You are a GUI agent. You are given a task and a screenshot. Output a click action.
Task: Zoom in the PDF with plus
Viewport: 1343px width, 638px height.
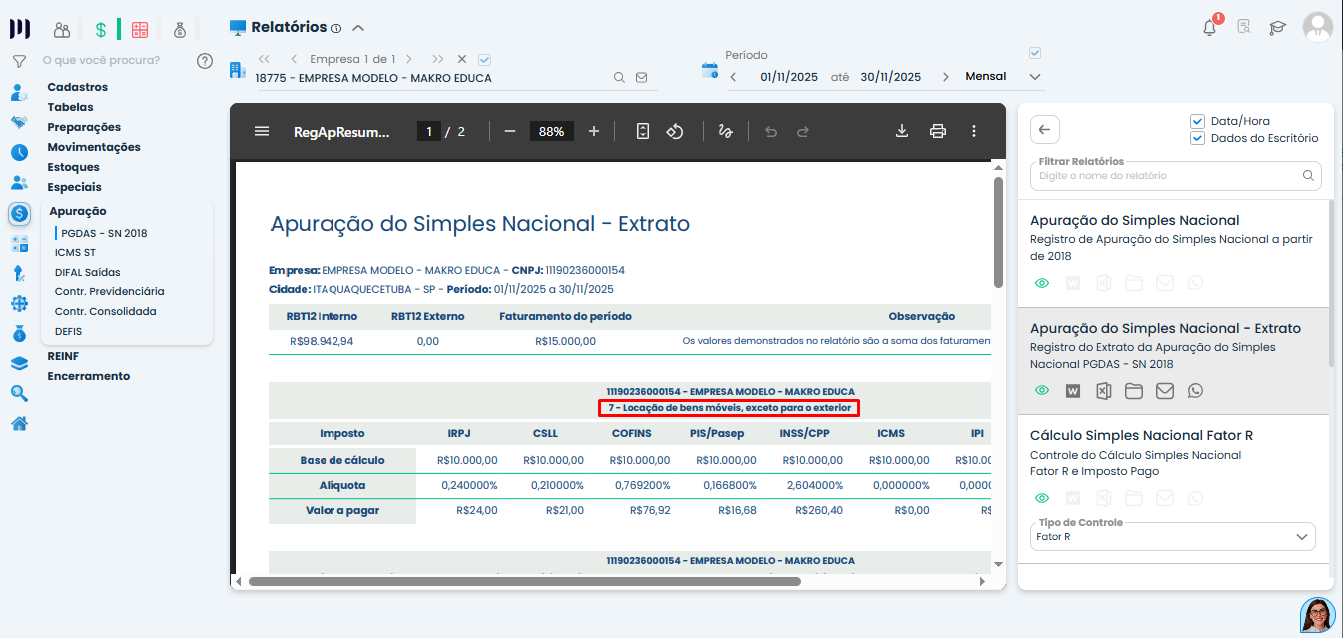pyautogui.click(x=594, y=131)
